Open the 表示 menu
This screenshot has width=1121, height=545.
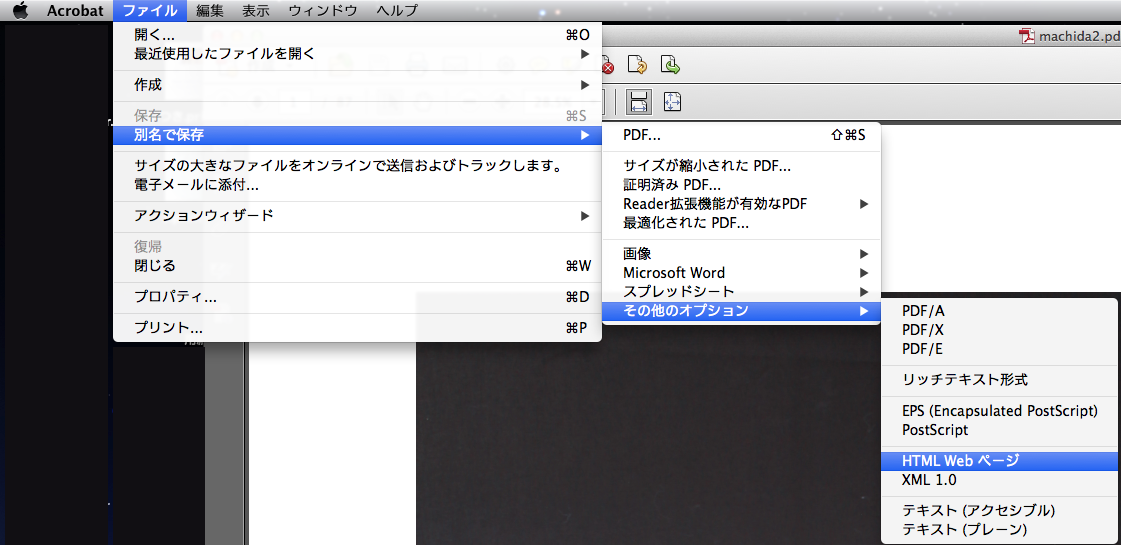(255, 10)
